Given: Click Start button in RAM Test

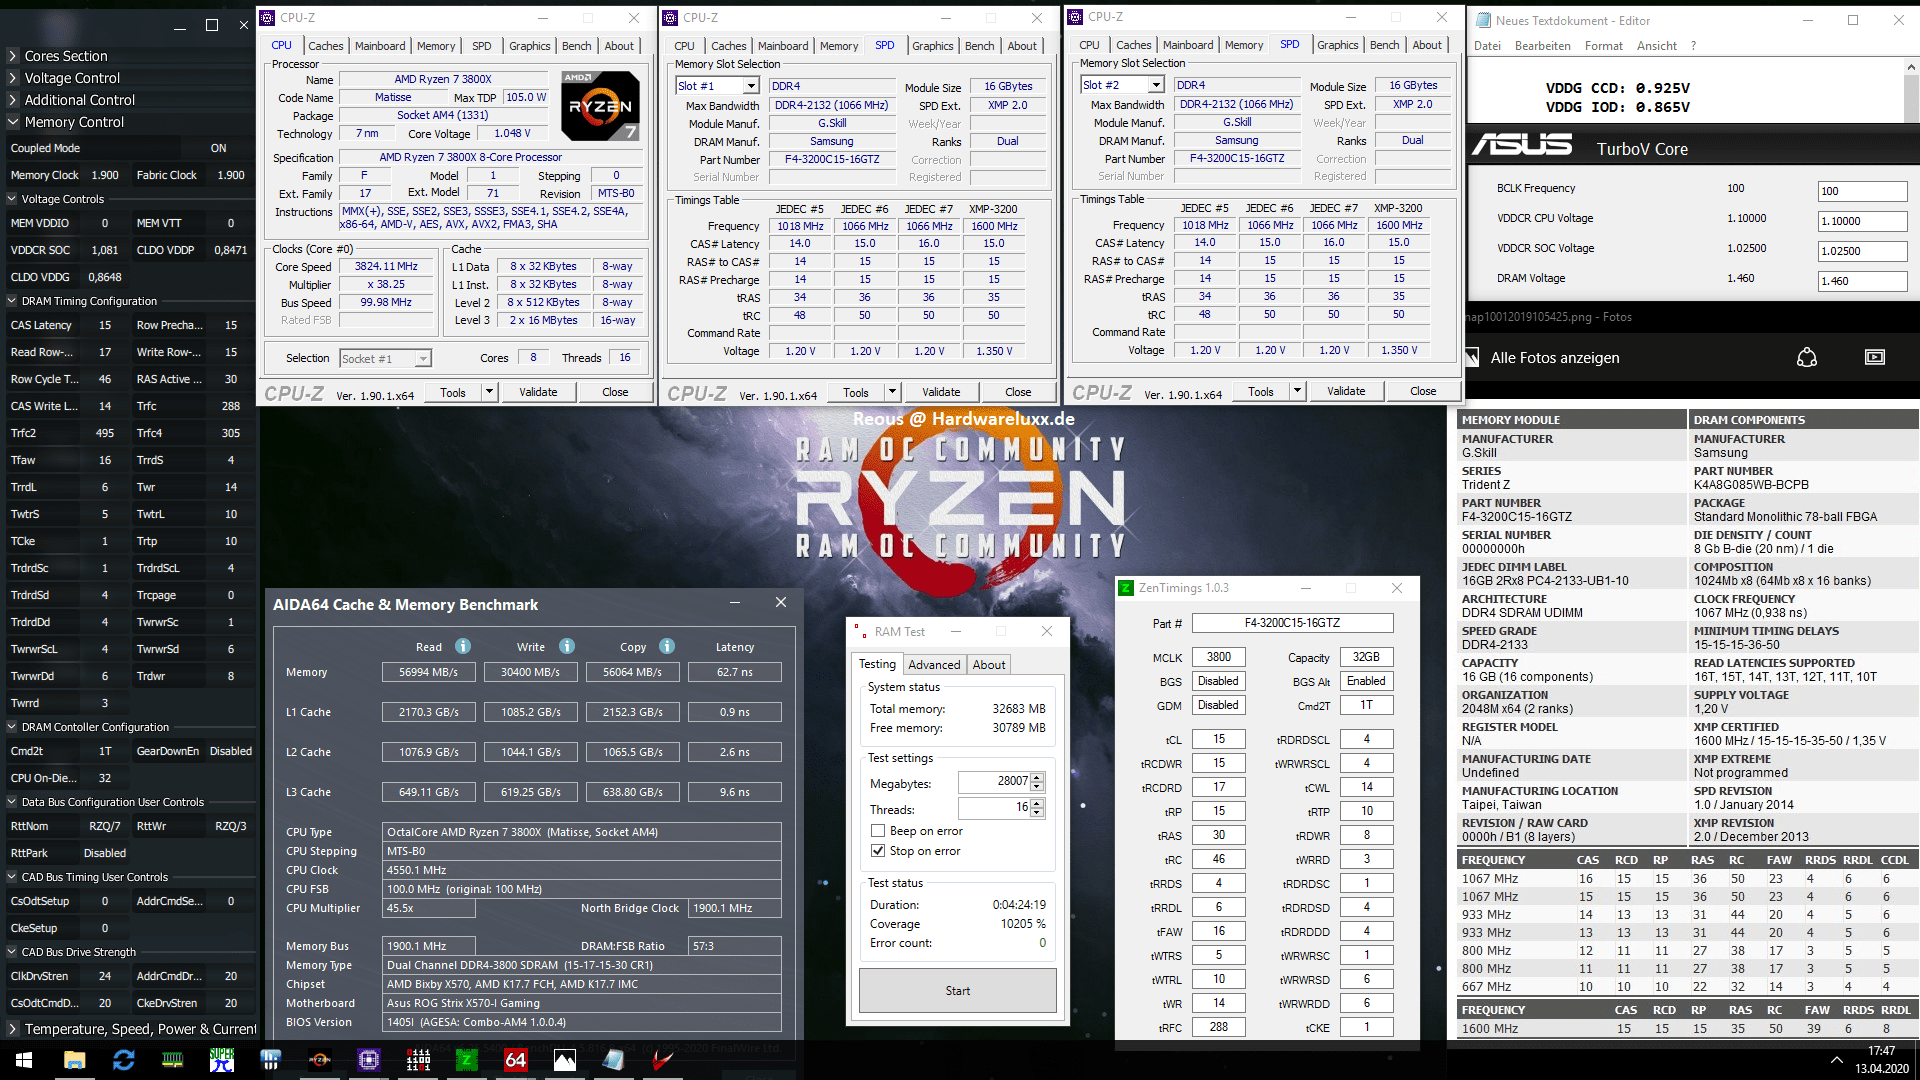Looking at the screenshot, I should point(957,990).
